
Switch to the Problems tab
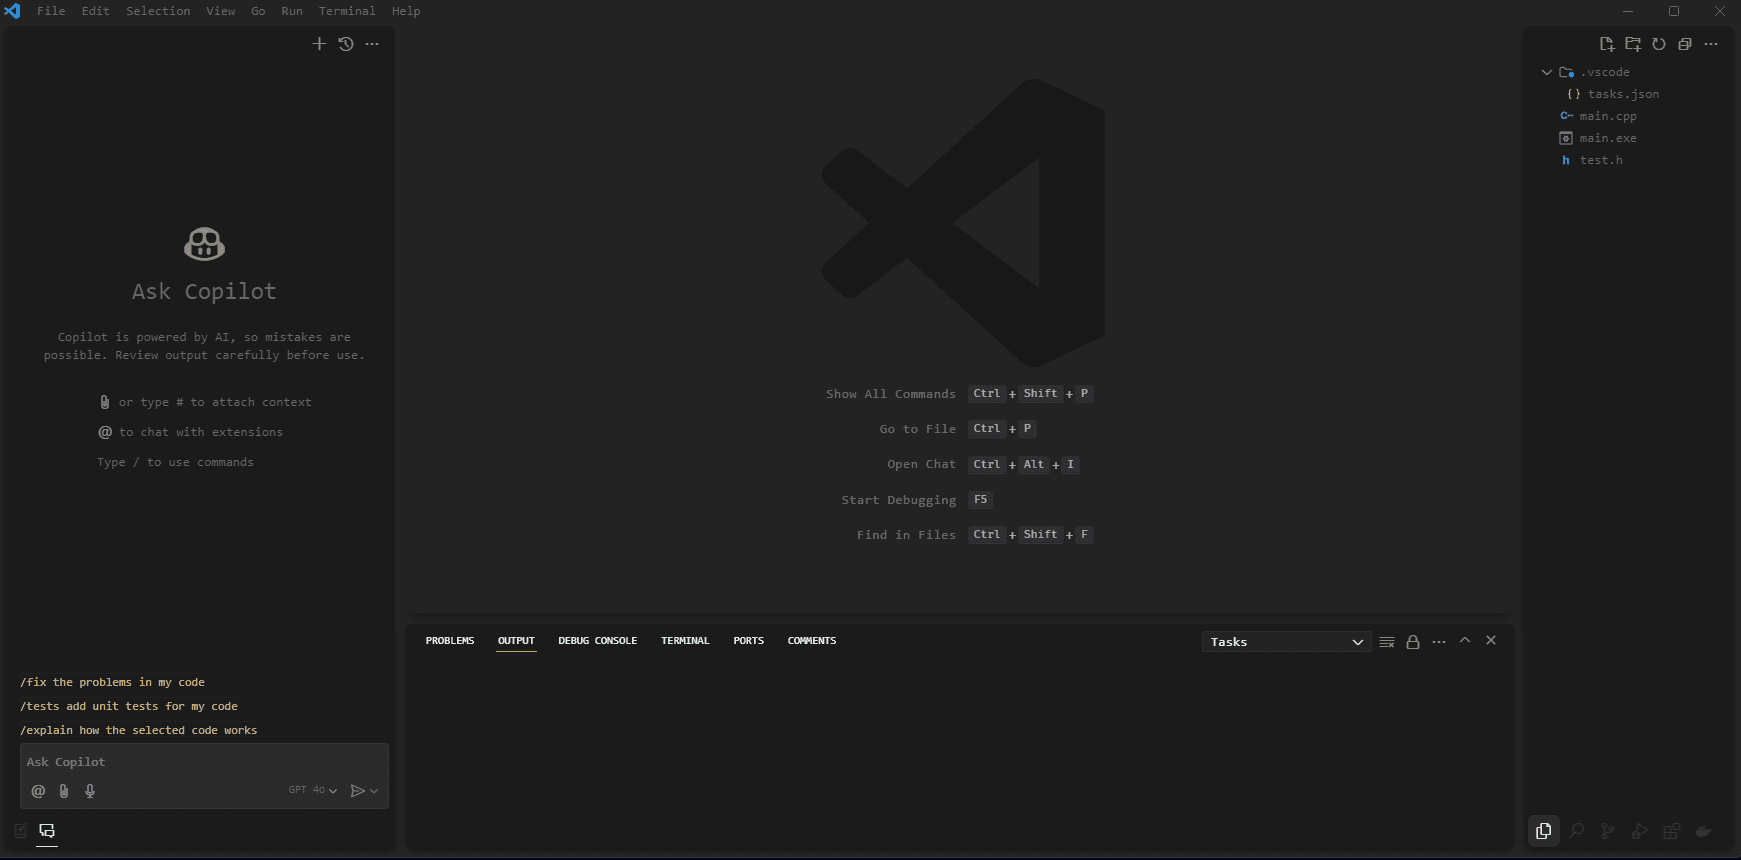click(450, 641)
